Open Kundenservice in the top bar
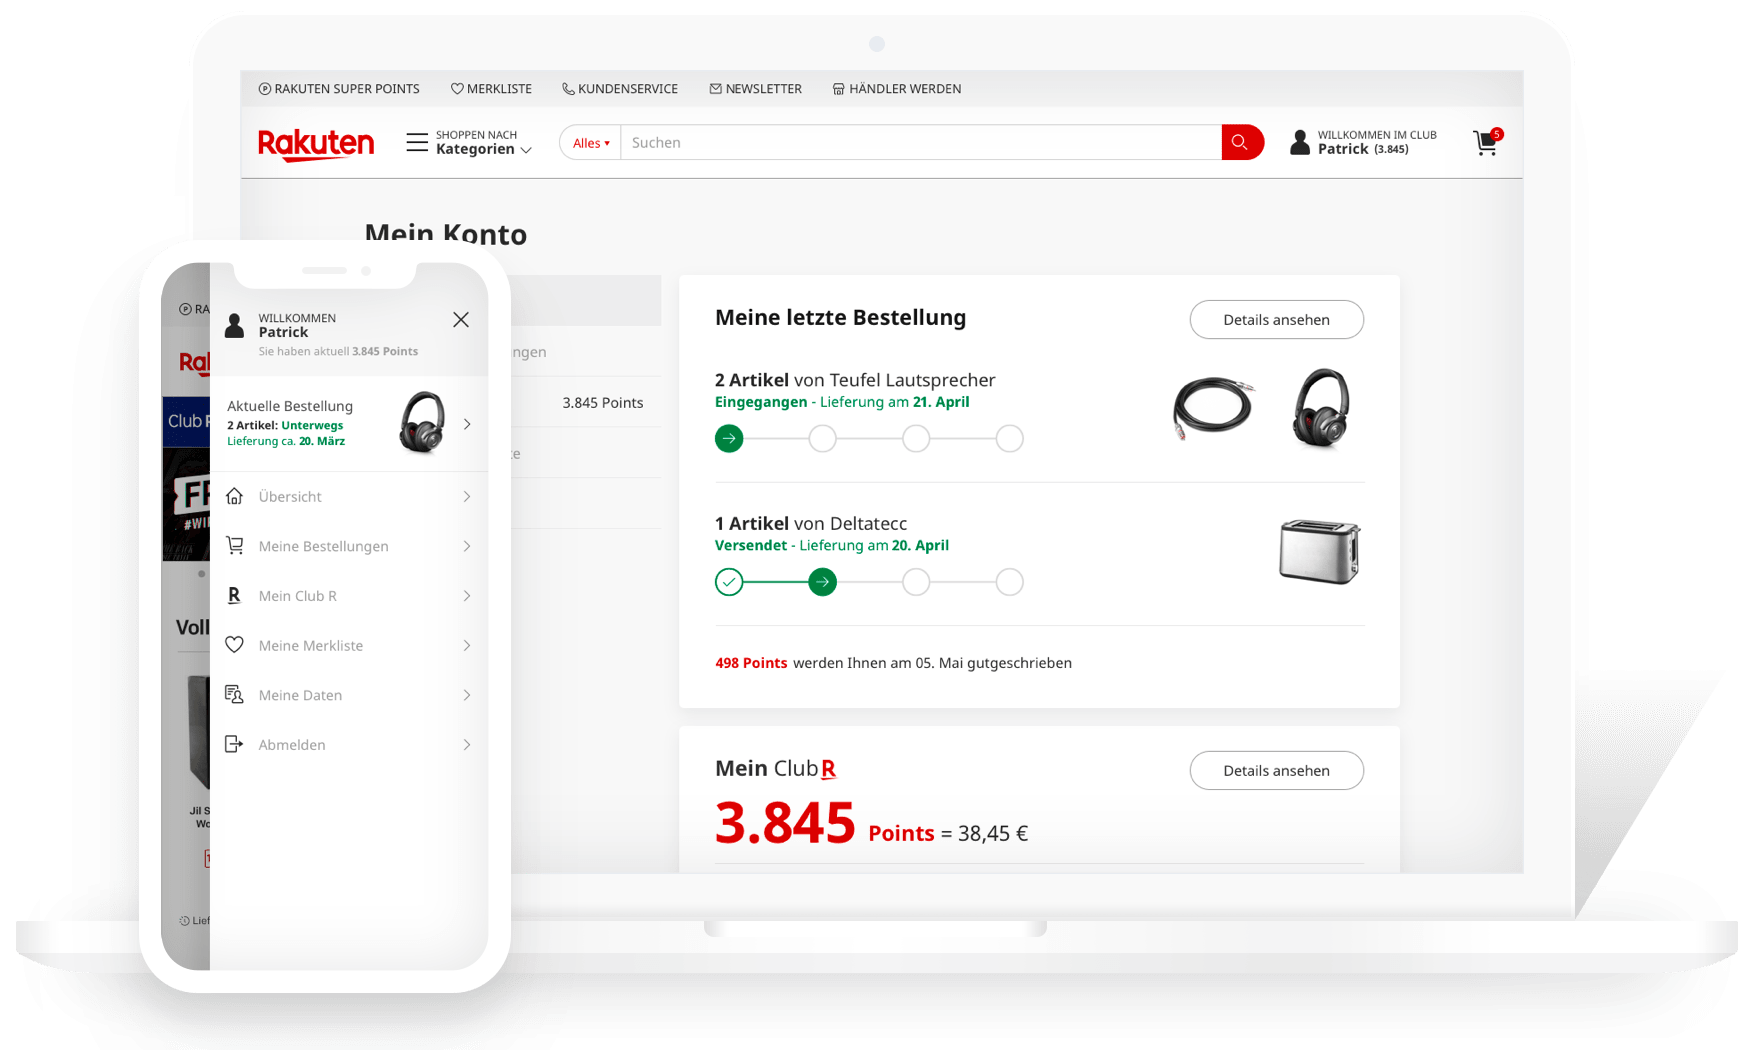This screenshot has width=1755, height=1050. [620, 89]
